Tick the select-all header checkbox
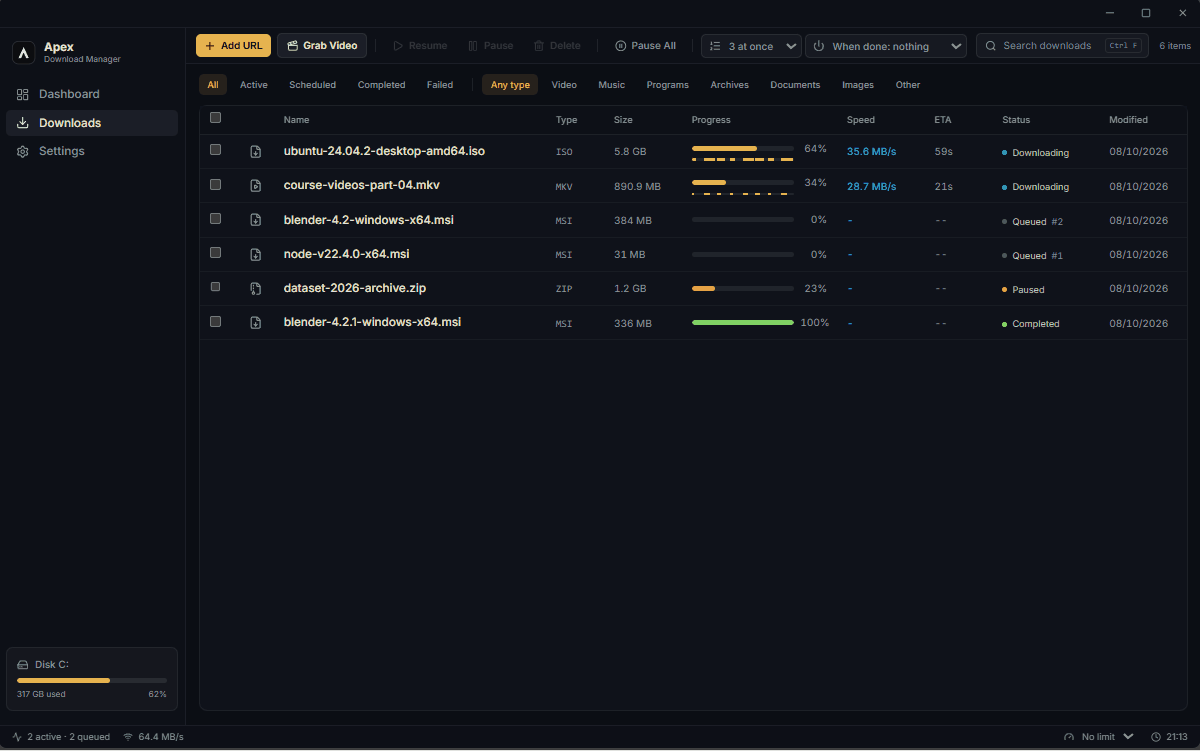Image resolution: width=1200 pixels, height=751 pixels. point(215,118)
